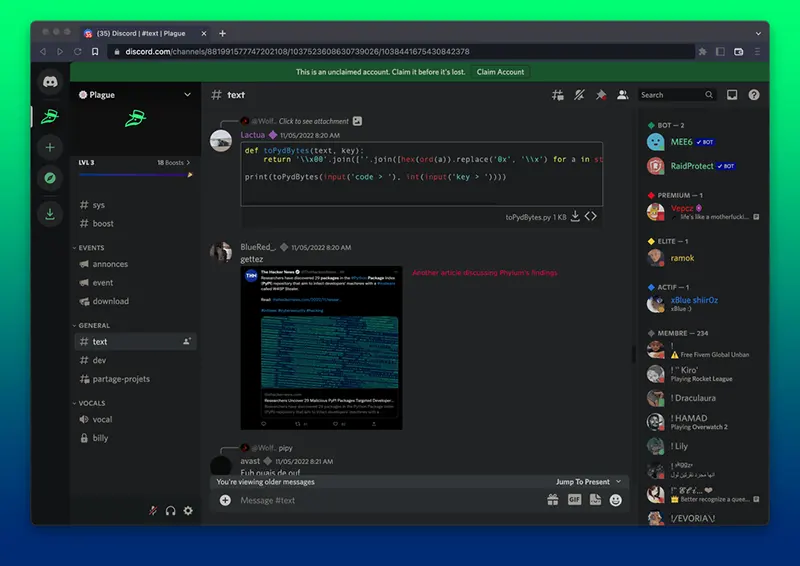The image size is (800, 566).
Task: Open Threads icon in channel header
Action: click(x=558, y=95)
